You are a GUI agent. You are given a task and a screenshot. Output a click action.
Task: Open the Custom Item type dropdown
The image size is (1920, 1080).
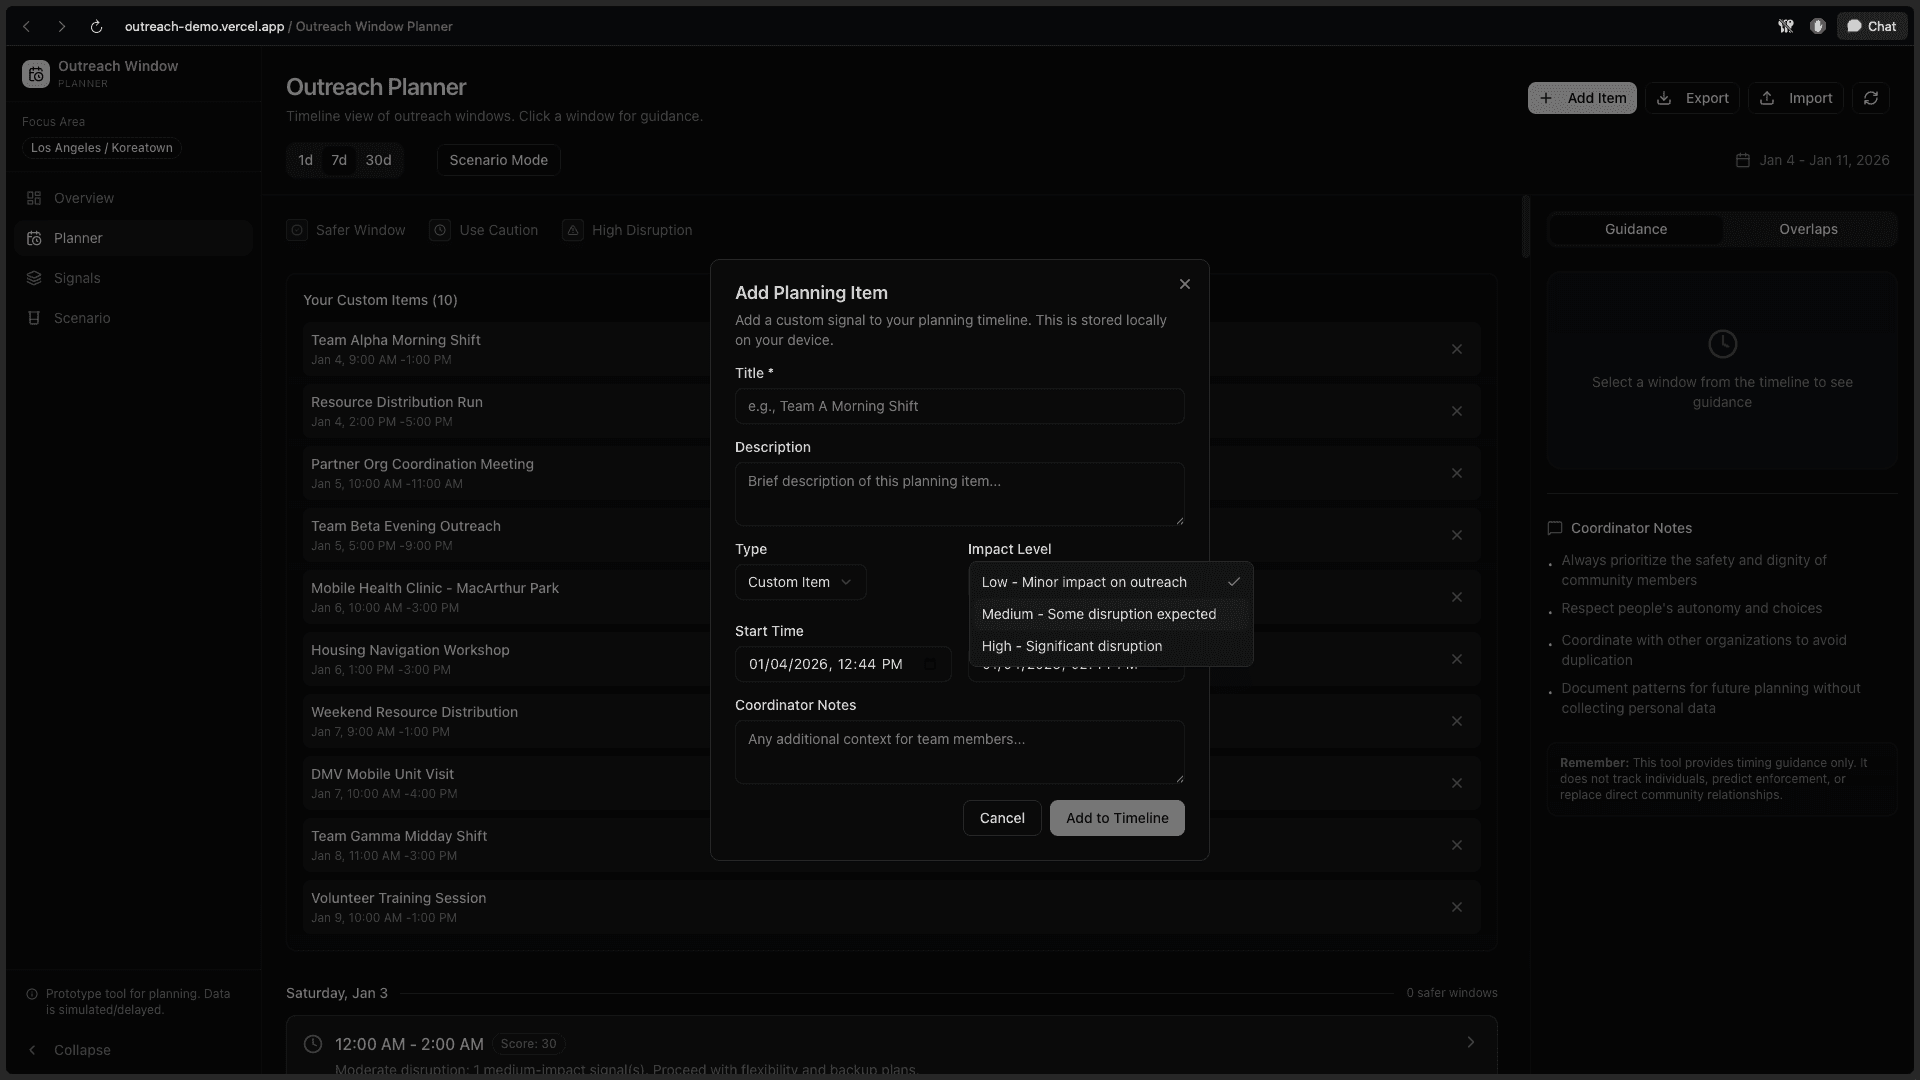point(799,582)
